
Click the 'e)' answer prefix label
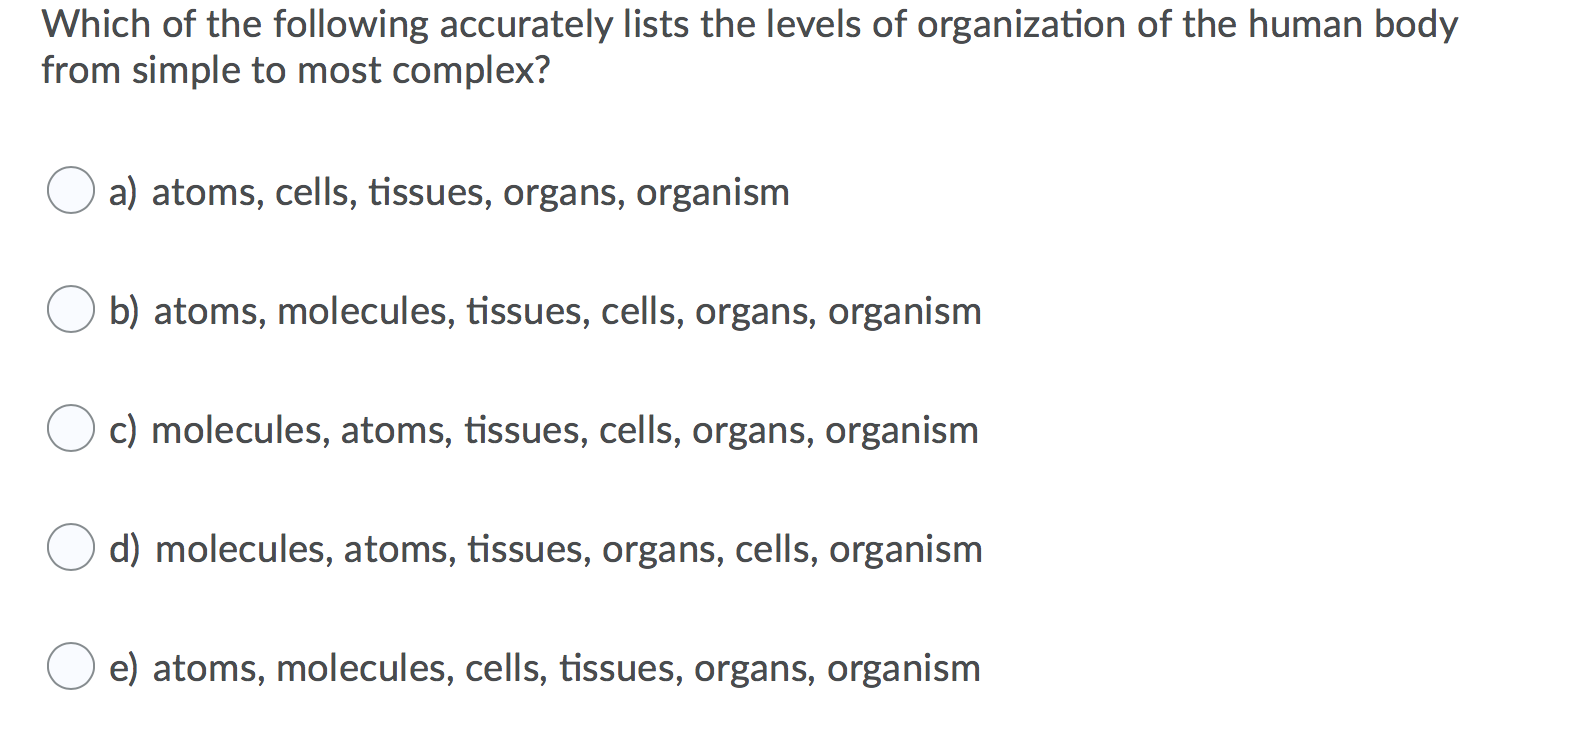[122, 667]
